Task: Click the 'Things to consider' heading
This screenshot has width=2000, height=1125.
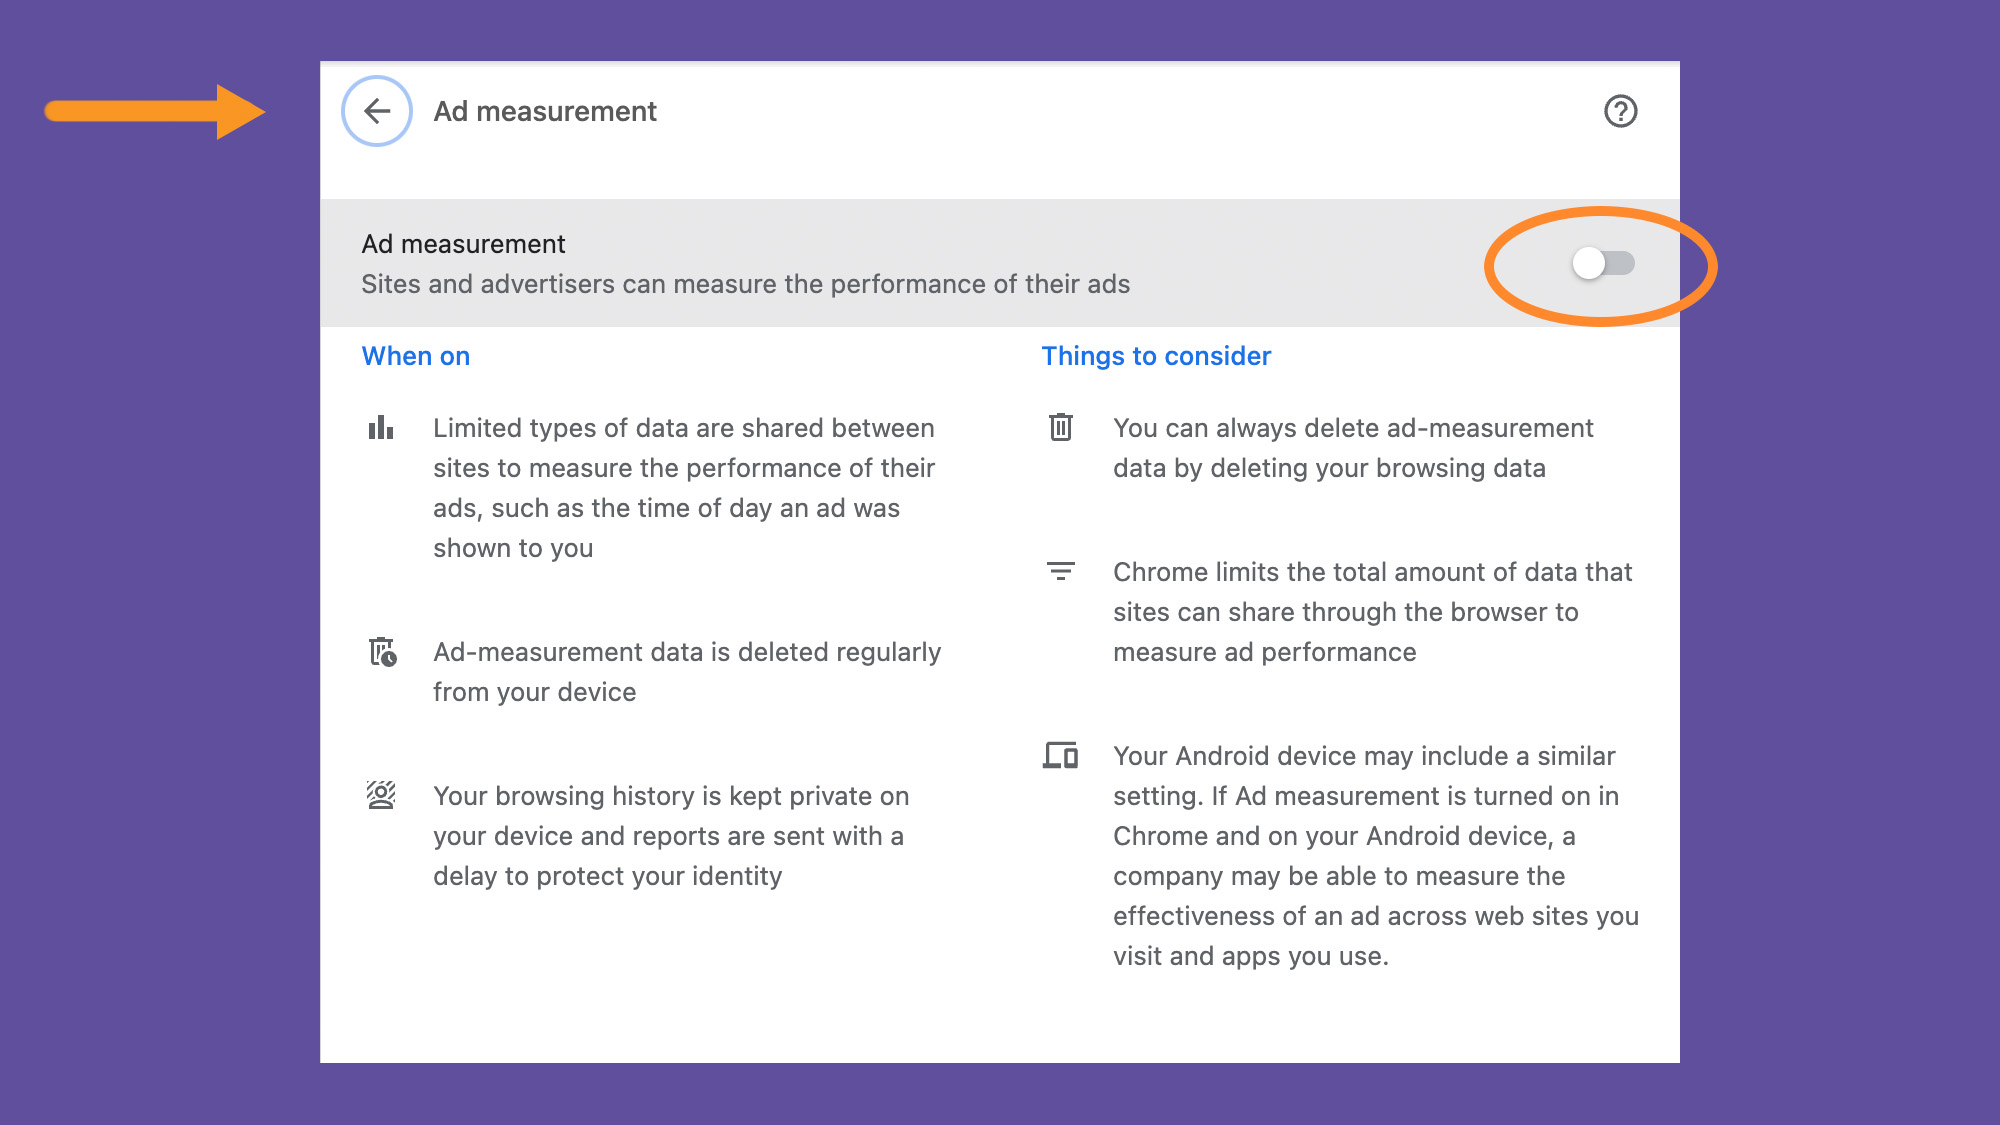Action: [x=1156, y=356]
